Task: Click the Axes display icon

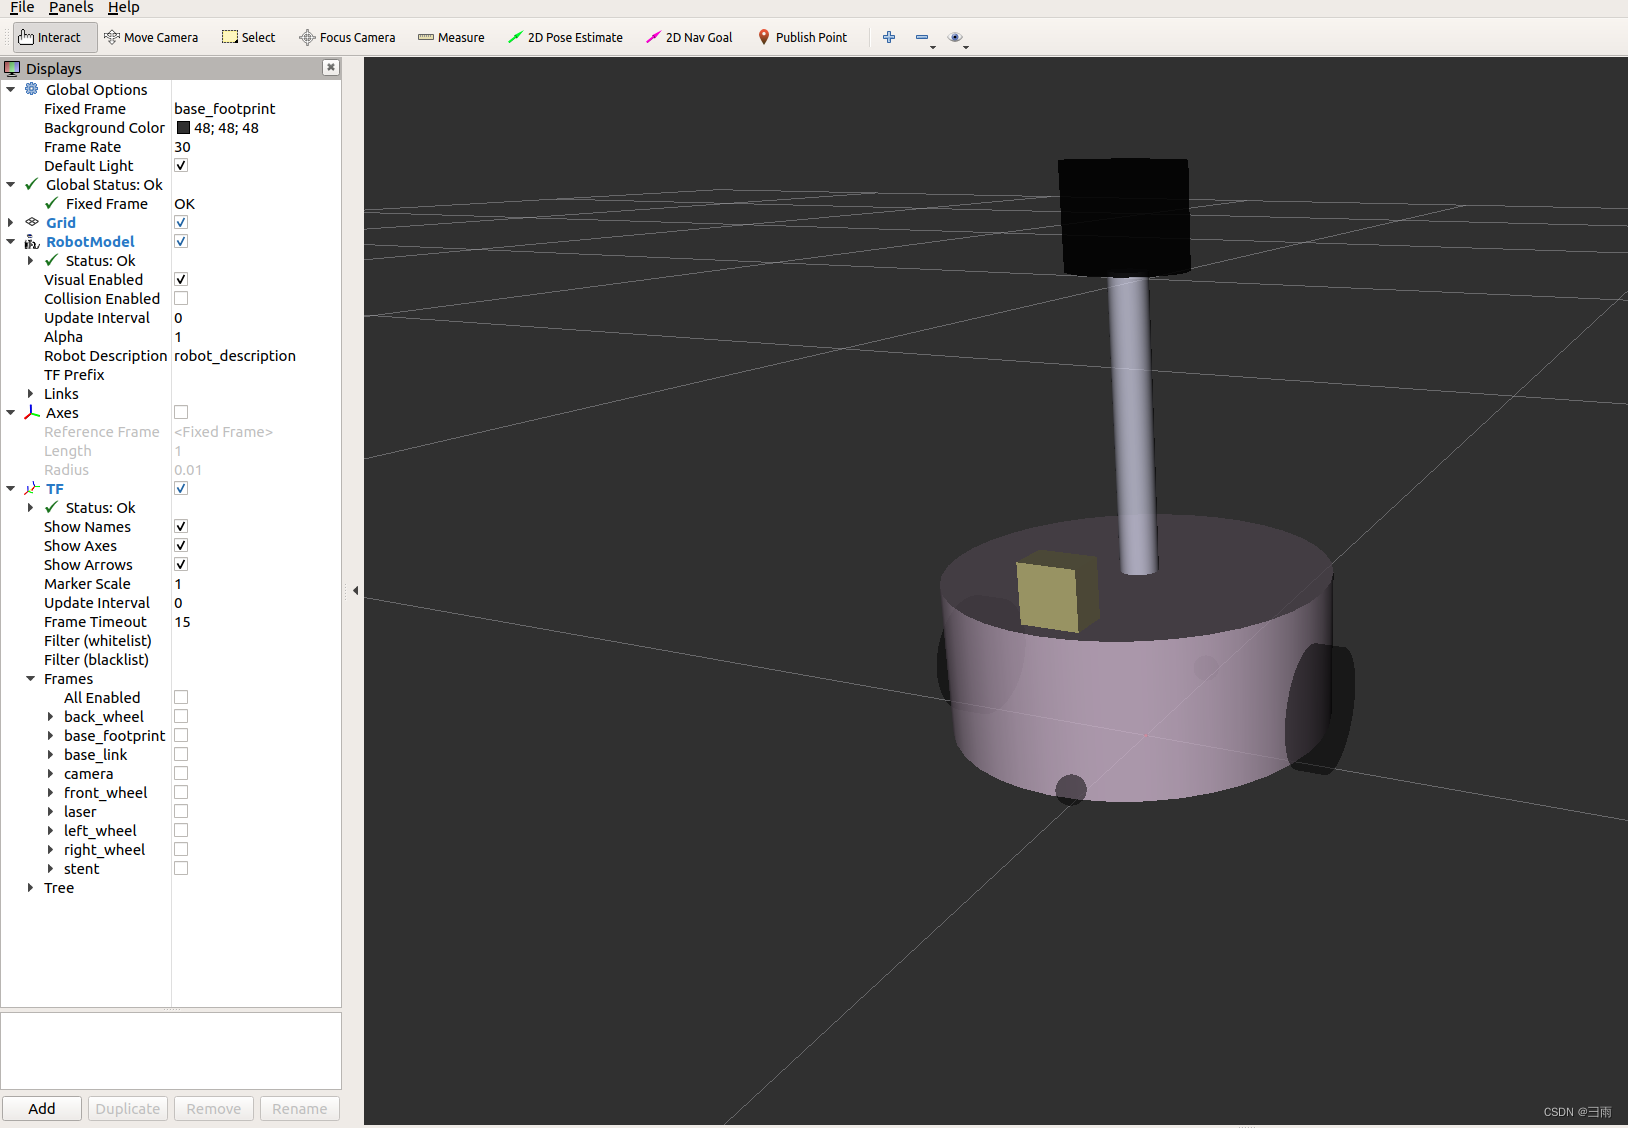Action: 32,412
